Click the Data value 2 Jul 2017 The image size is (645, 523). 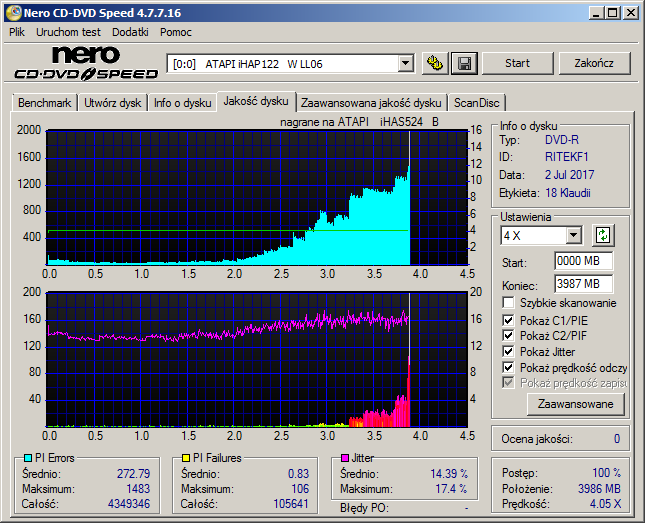[x=570, y=175]
